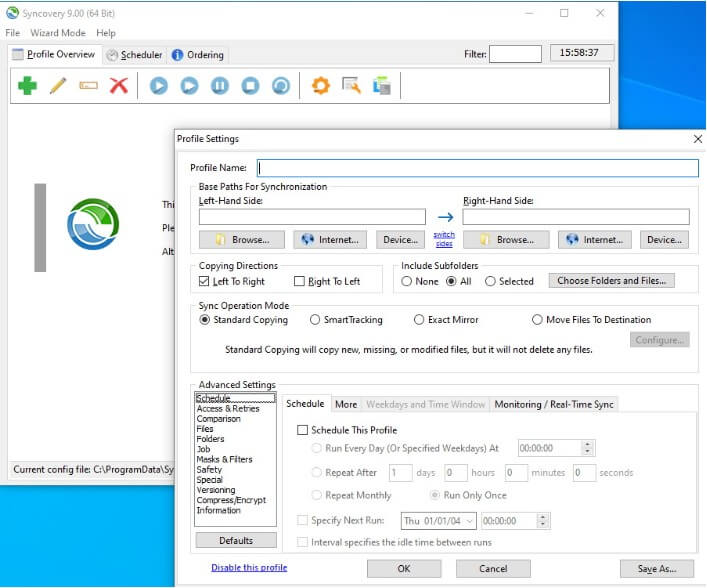Select Comparison in settings list

(219, 419)
